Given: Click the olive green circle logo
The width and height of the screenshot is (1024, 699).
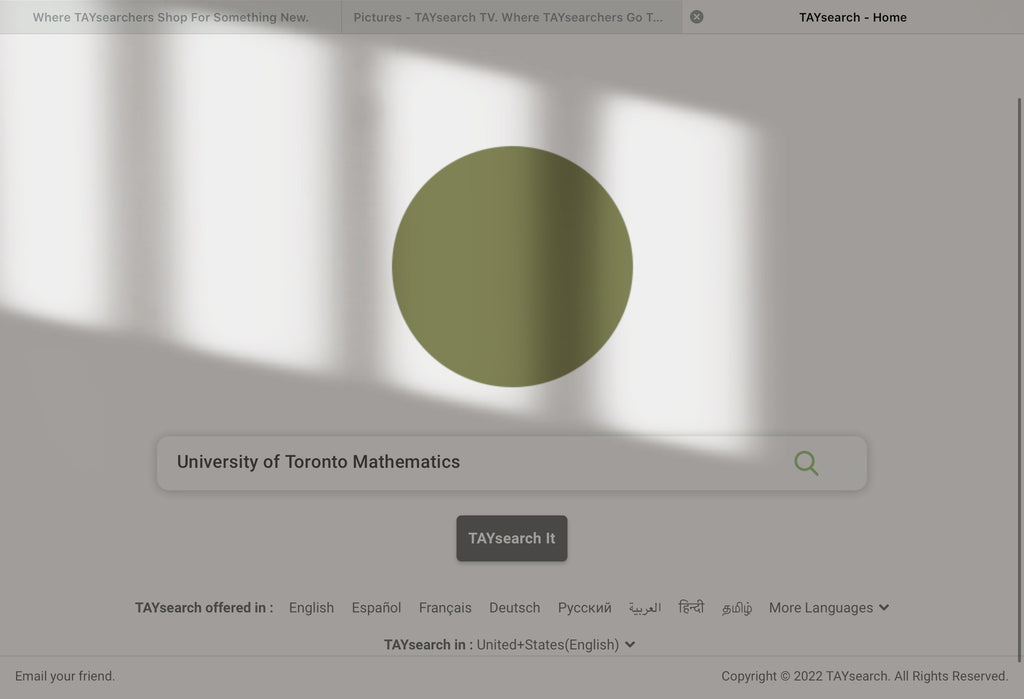Looking at the screenshot, I should point(512,267).
